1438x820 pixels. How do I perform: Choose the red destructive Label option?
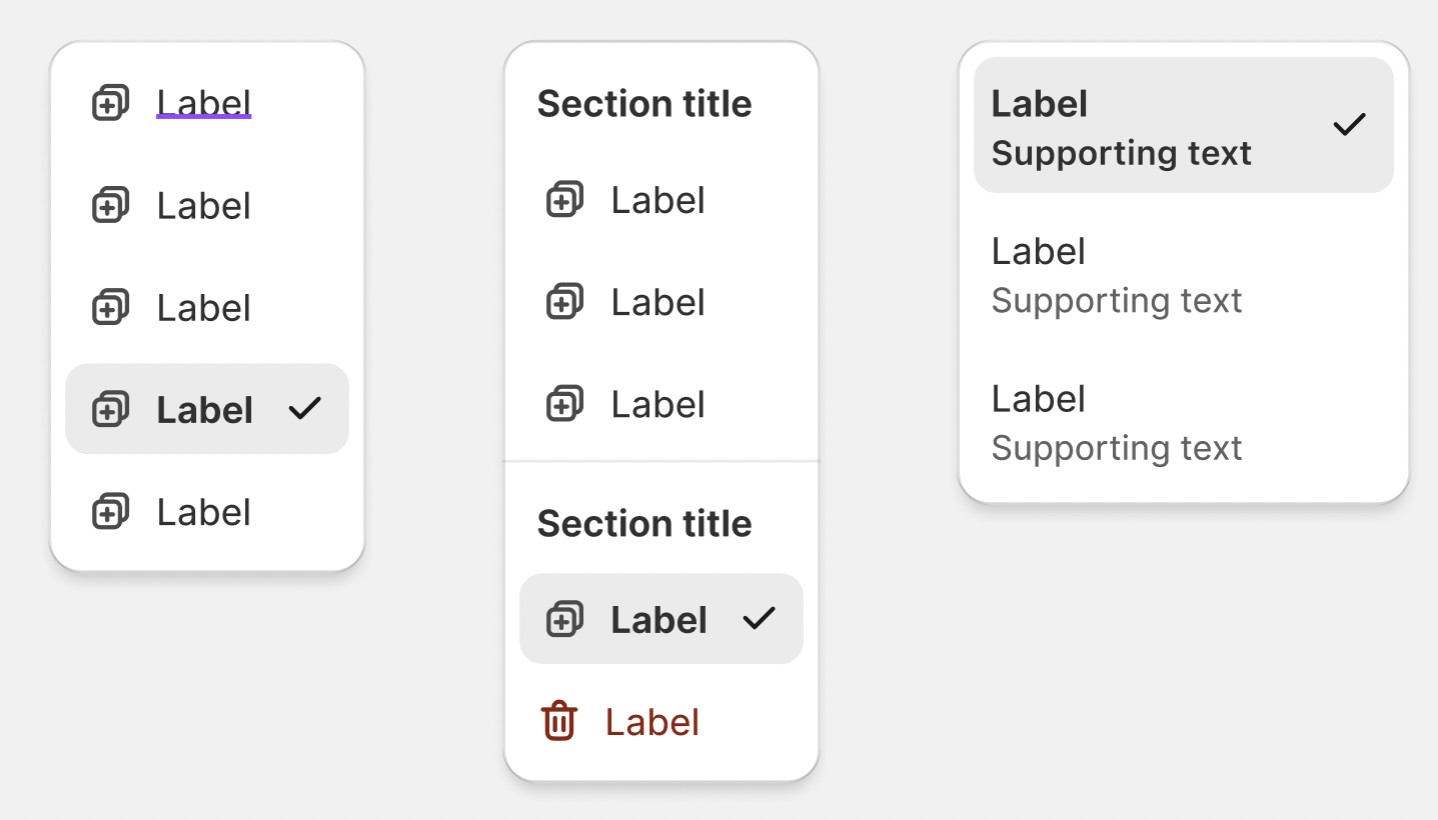tap(652, 722)
